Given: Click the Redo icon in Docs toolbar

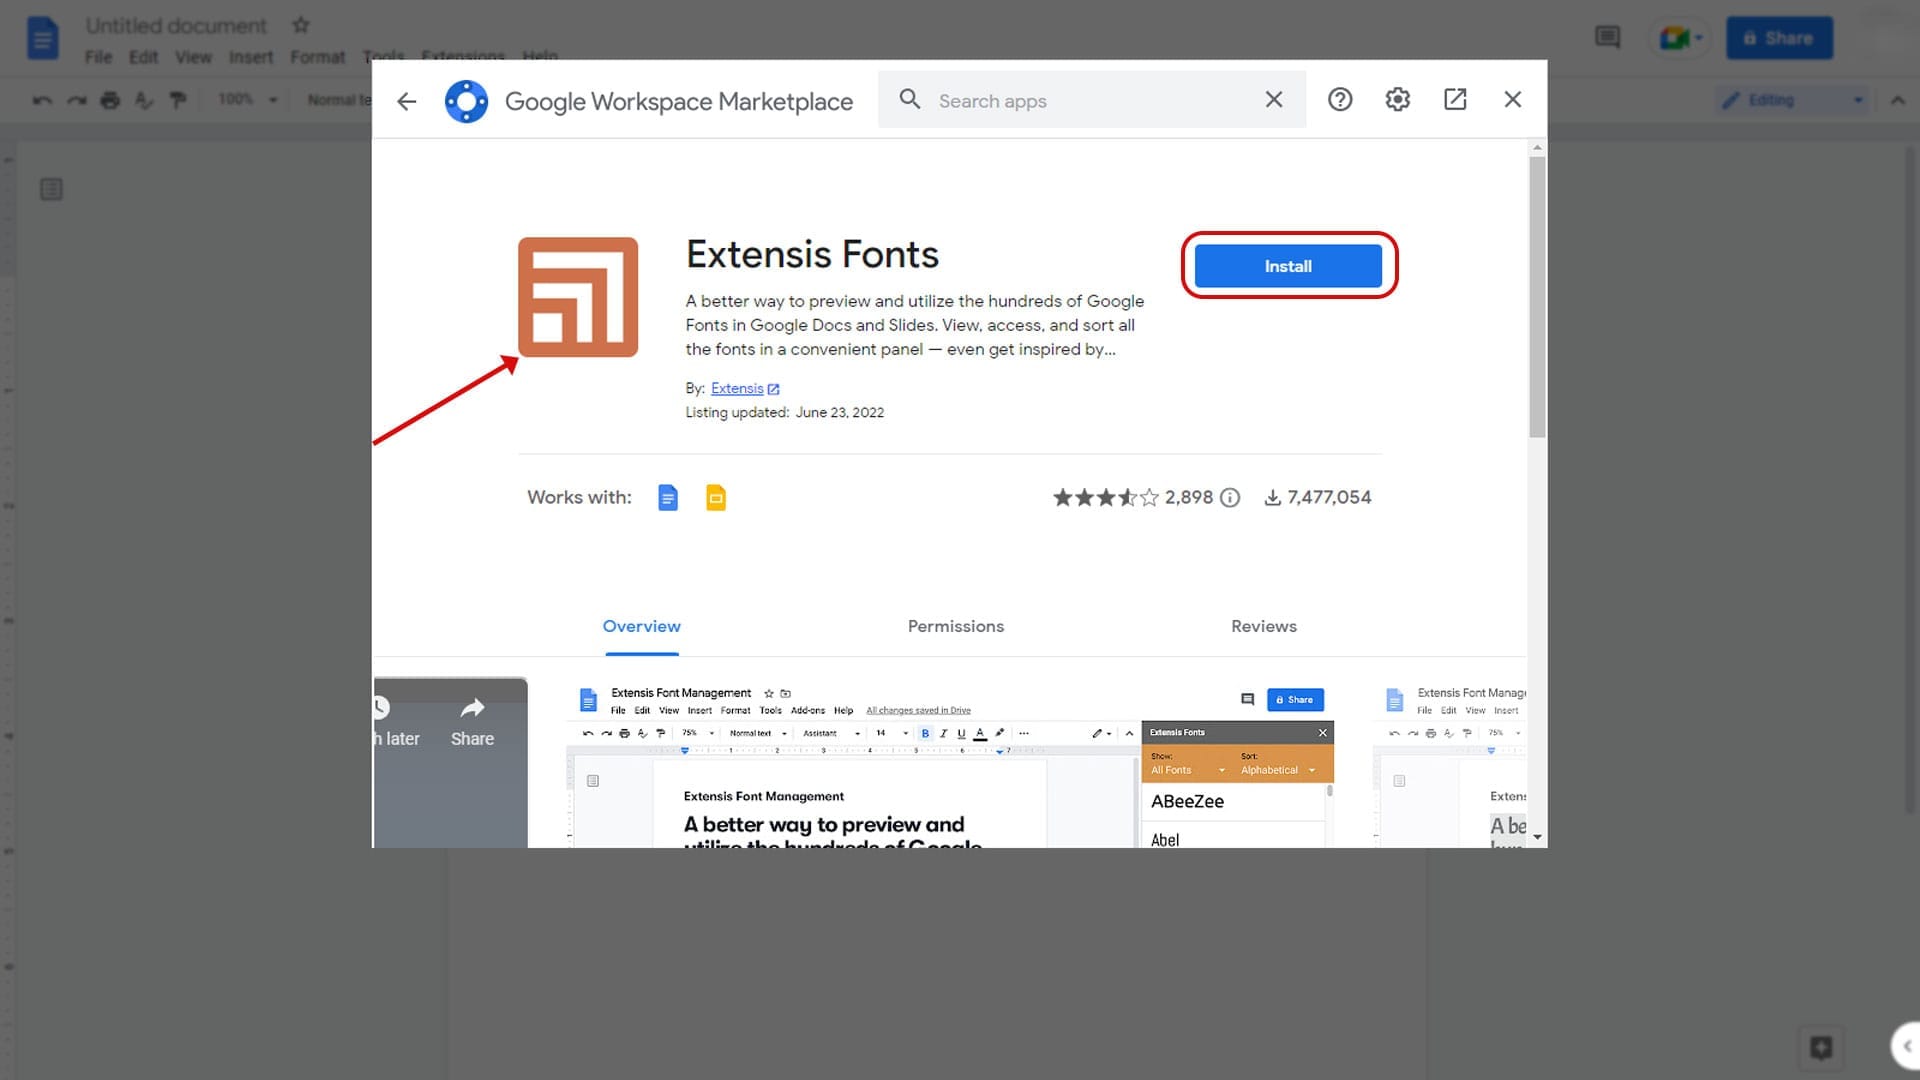Looking at the screenshot, I should point(76,100).
